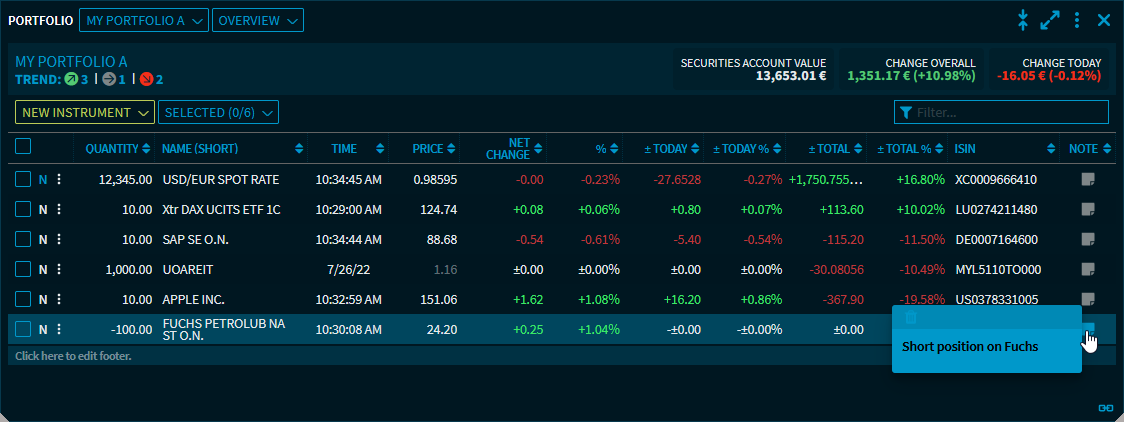Open row menu for APPLE INC.
The height and width of the screenshot is (422, 1124).
59,299
